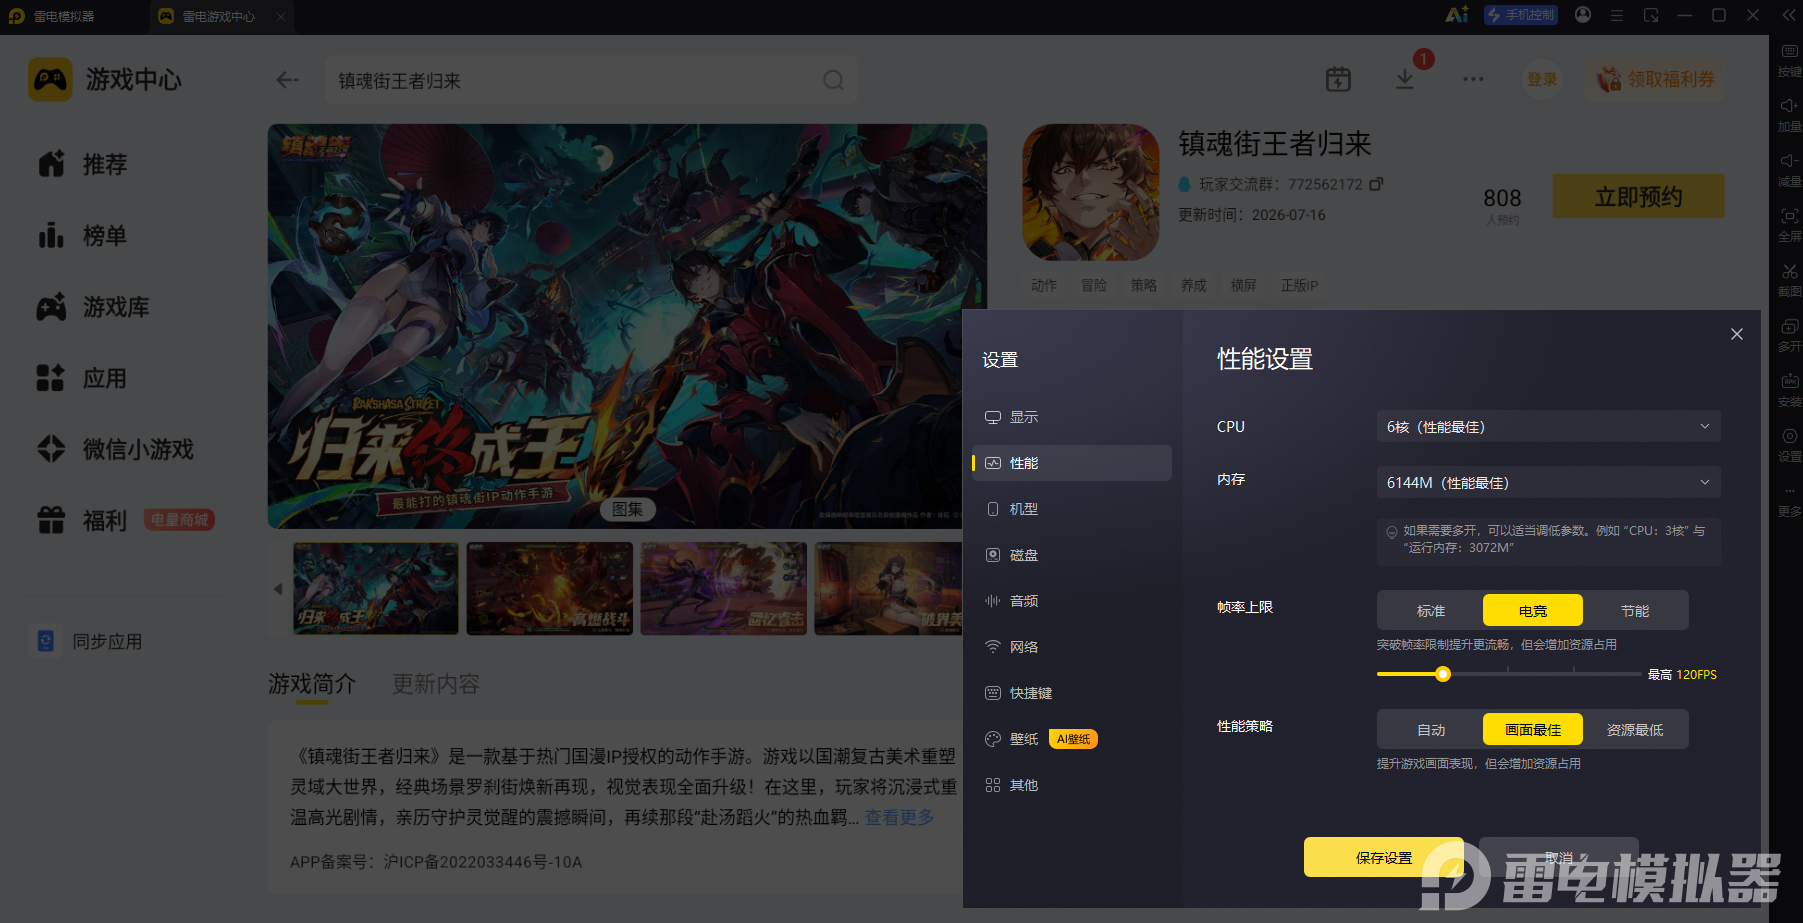This screenshot has width=1803, height=923.
Task: Click the search magnifier icon
Action: click(x=833, y=80)
